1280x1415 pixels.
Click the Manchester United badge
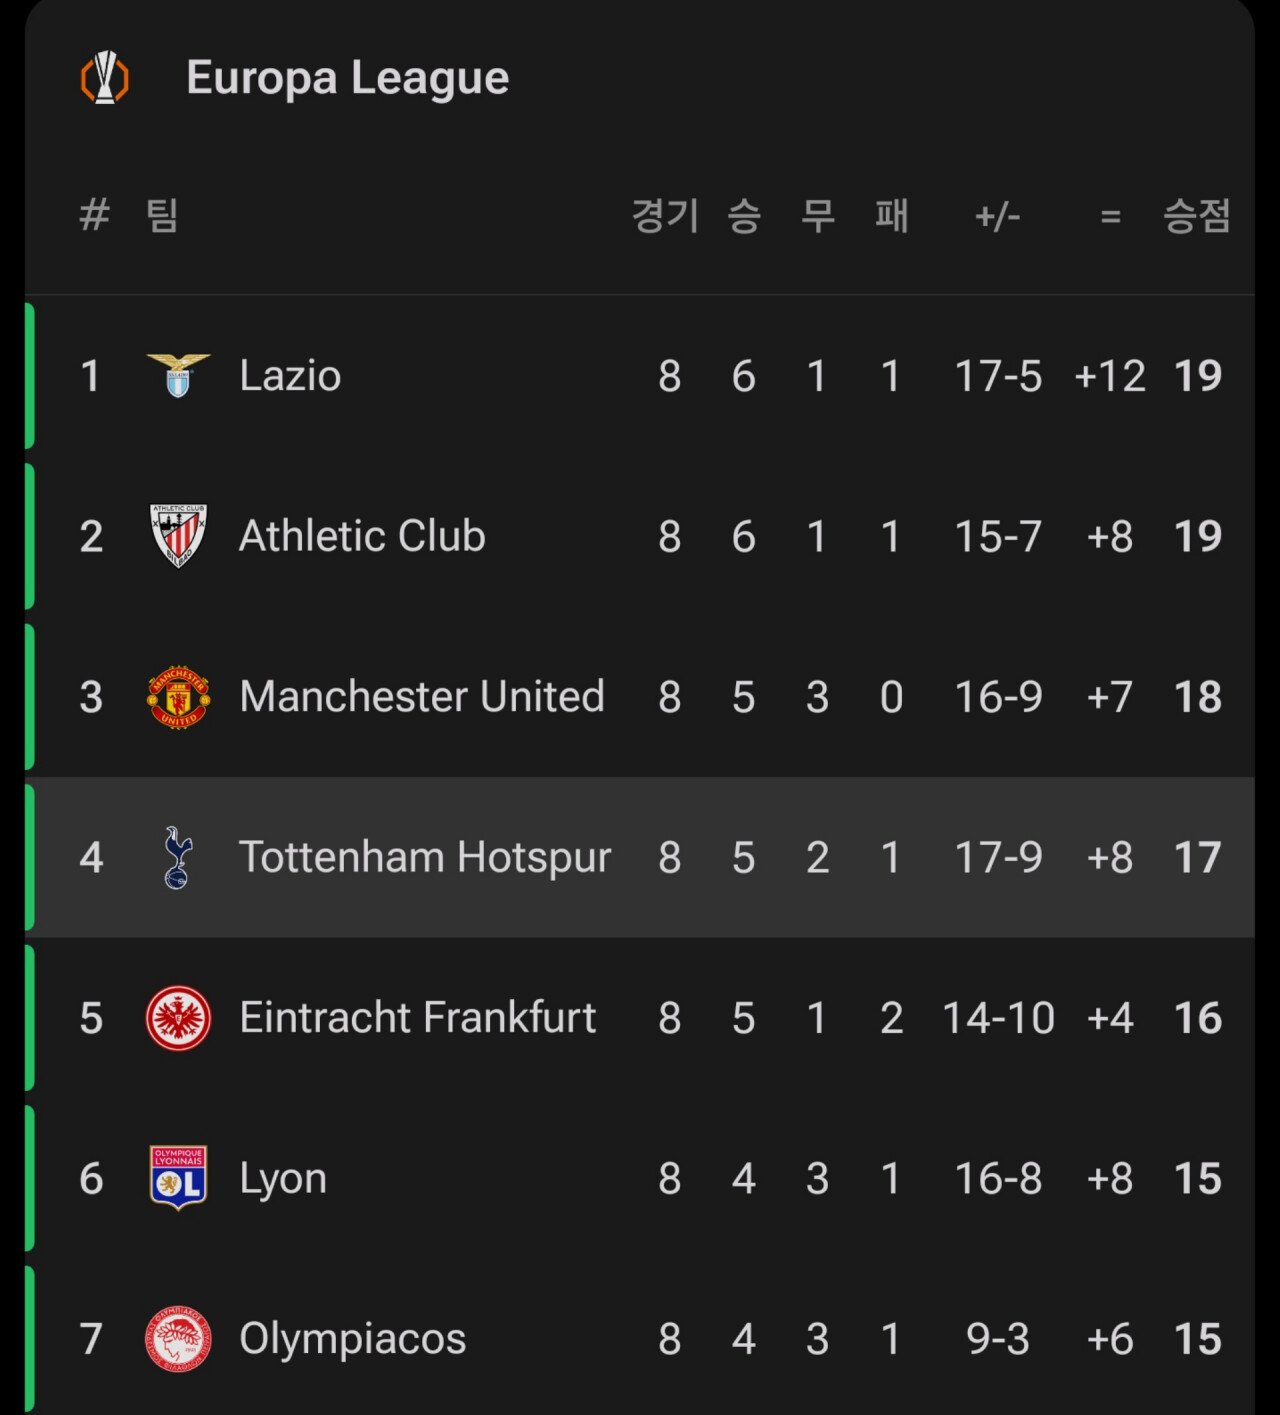[x=178, y=696]
